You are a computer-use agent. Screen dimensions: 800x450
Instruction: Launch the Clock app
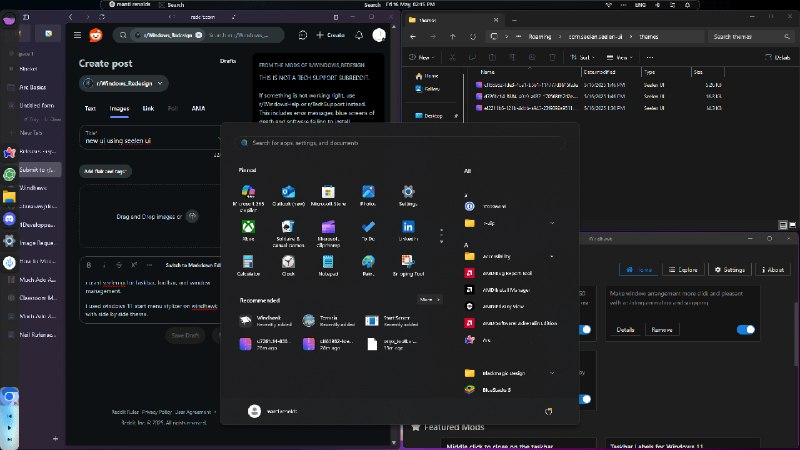click(288, 265)
